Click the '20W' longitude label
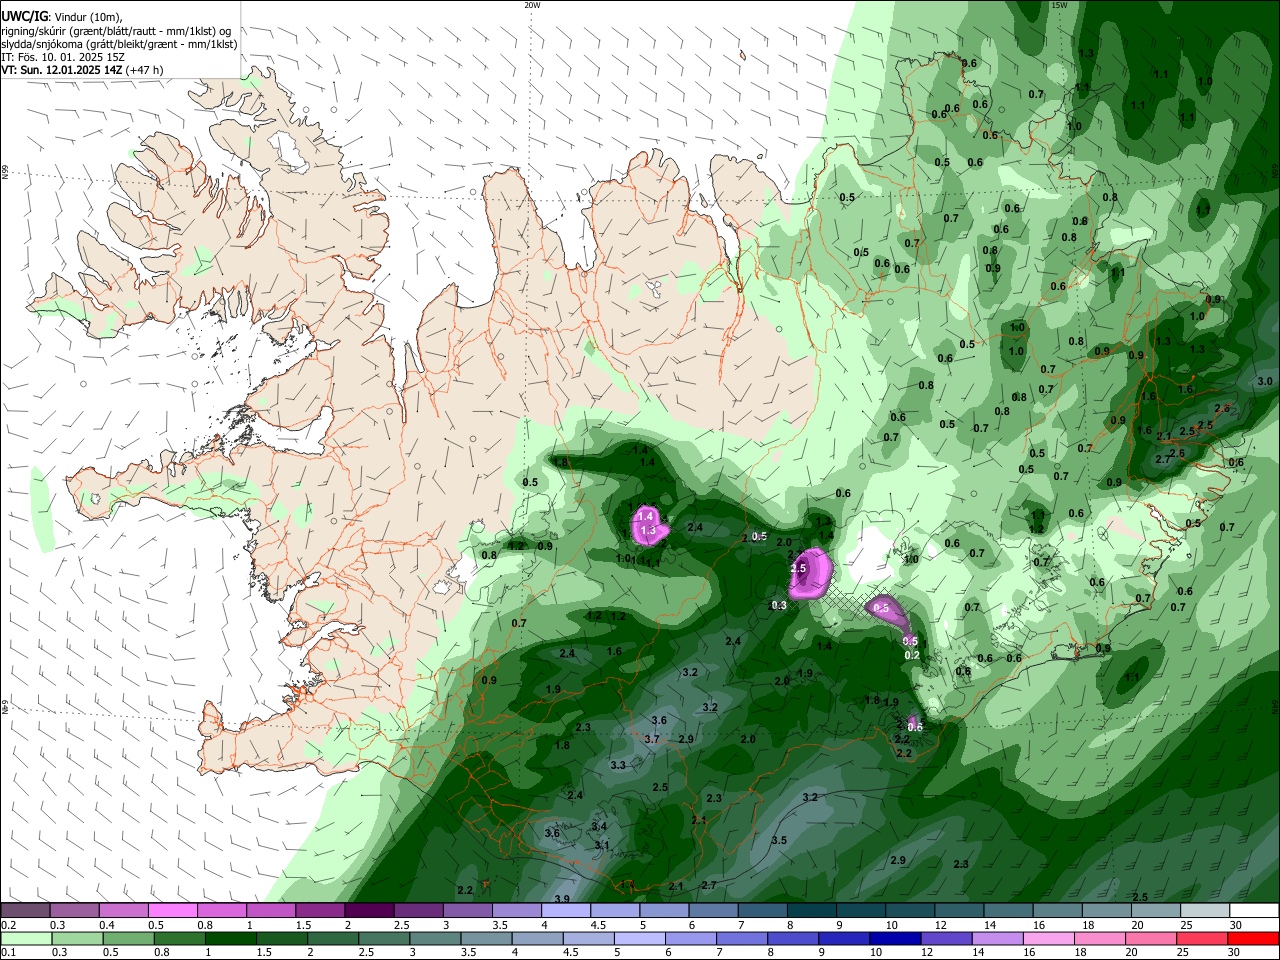 pyautogui.click(x=532, y=5)
